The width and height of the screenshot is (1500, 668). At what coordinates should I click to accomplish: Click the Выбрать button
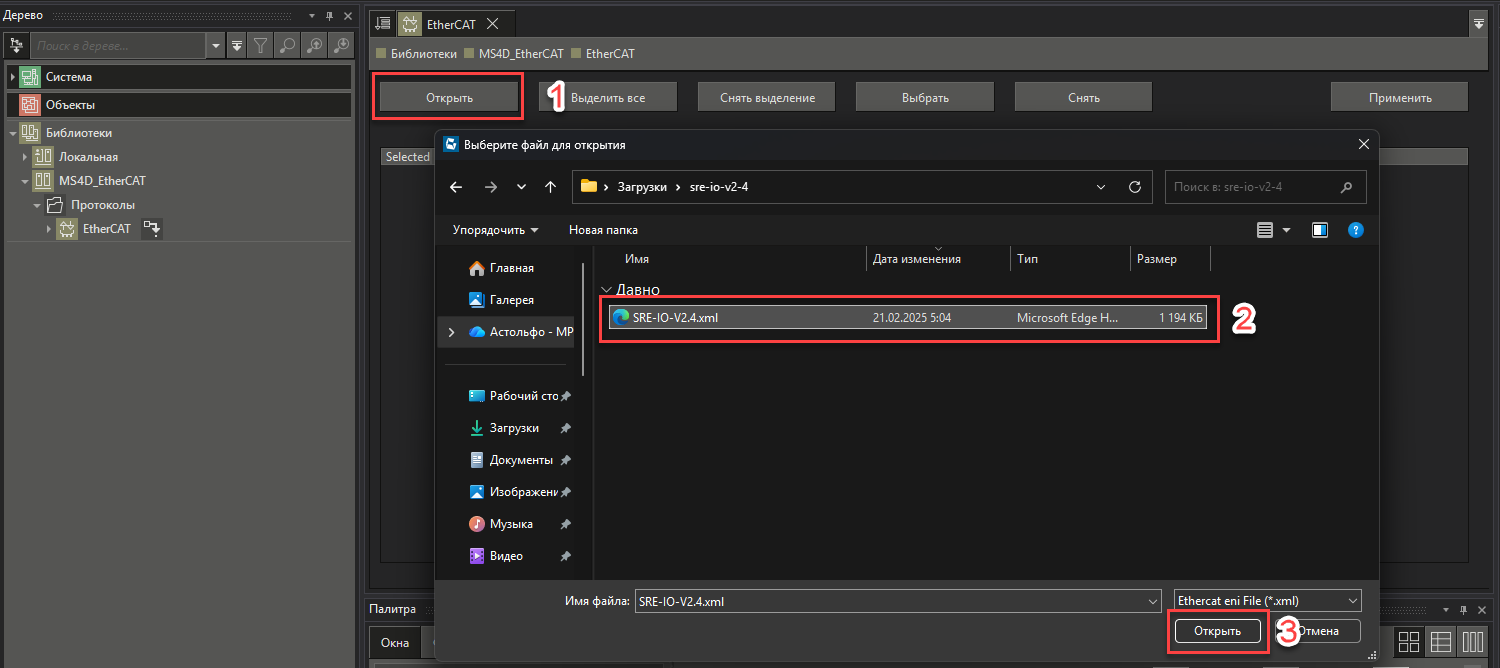tap(925, 97)
